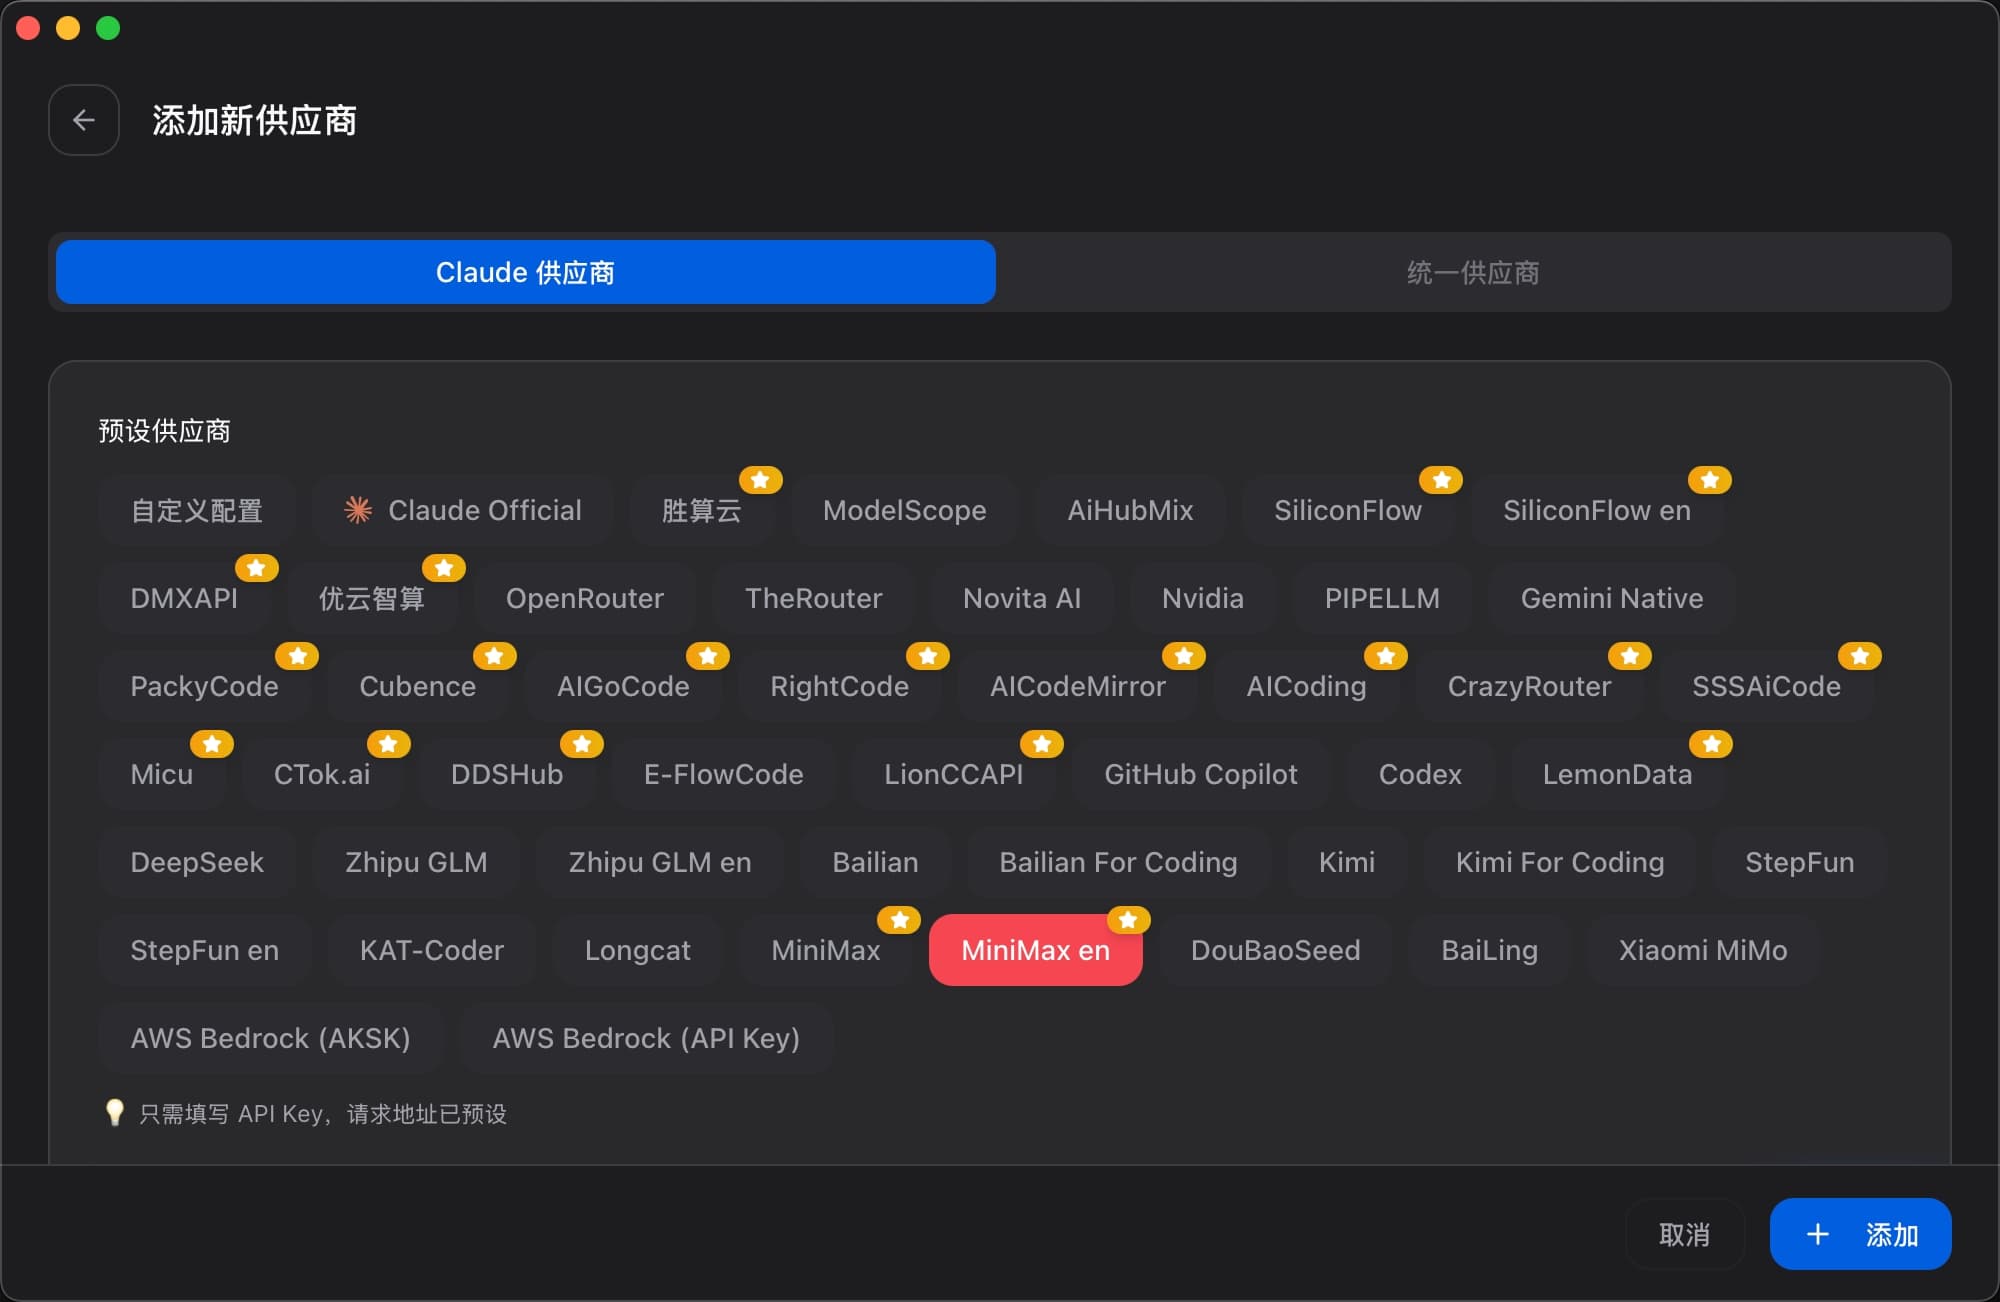Screen dimensions: 2000x1302
Task: Select E-FlowCode provider
Action: coord(724,774)
